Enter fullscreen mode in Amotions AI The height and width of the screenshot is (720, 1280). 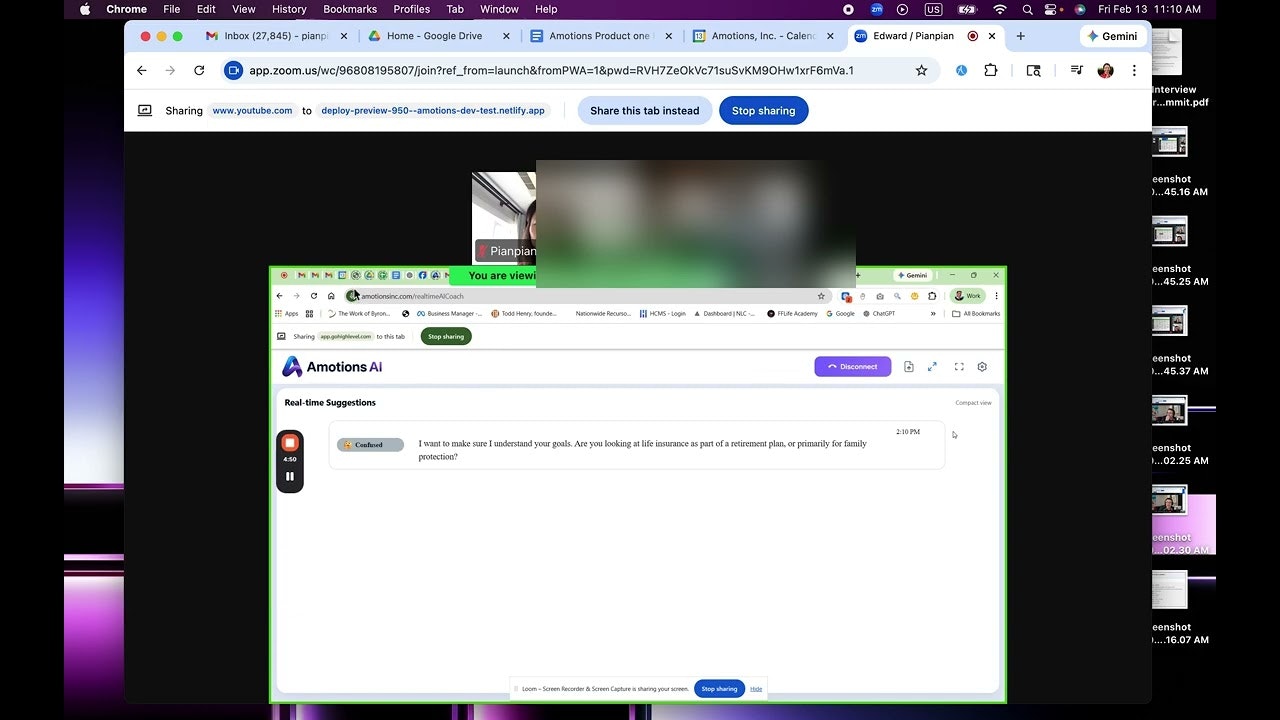(958, 366)
